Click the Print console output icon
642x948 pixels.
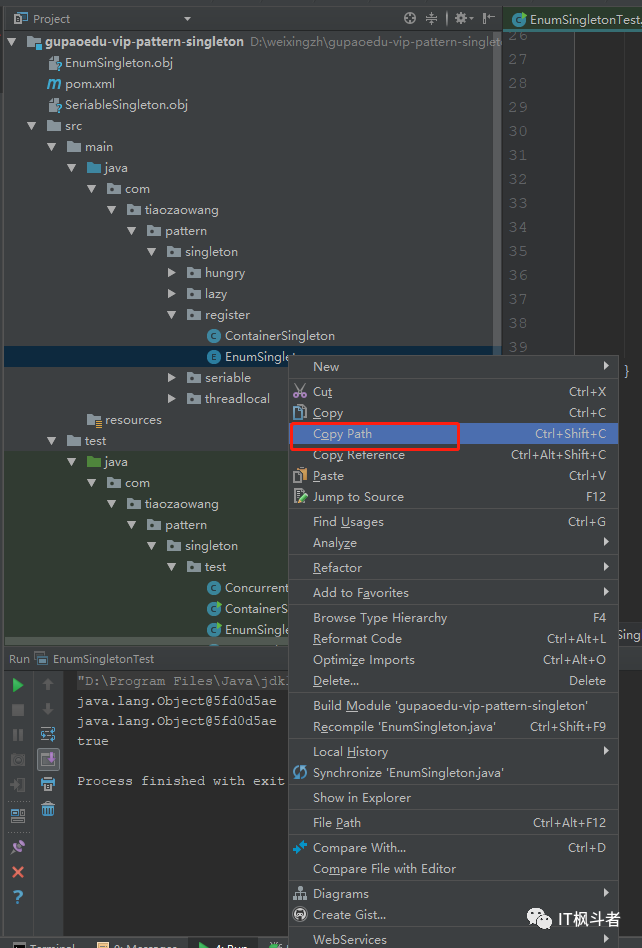coord(48,784)
